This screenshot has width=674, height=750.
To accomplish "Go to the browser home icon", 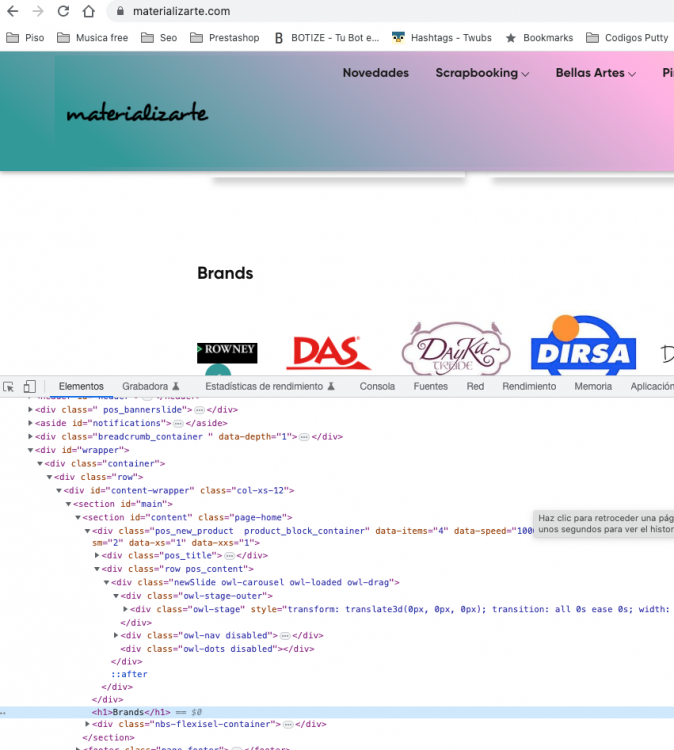I will point(88,11).
